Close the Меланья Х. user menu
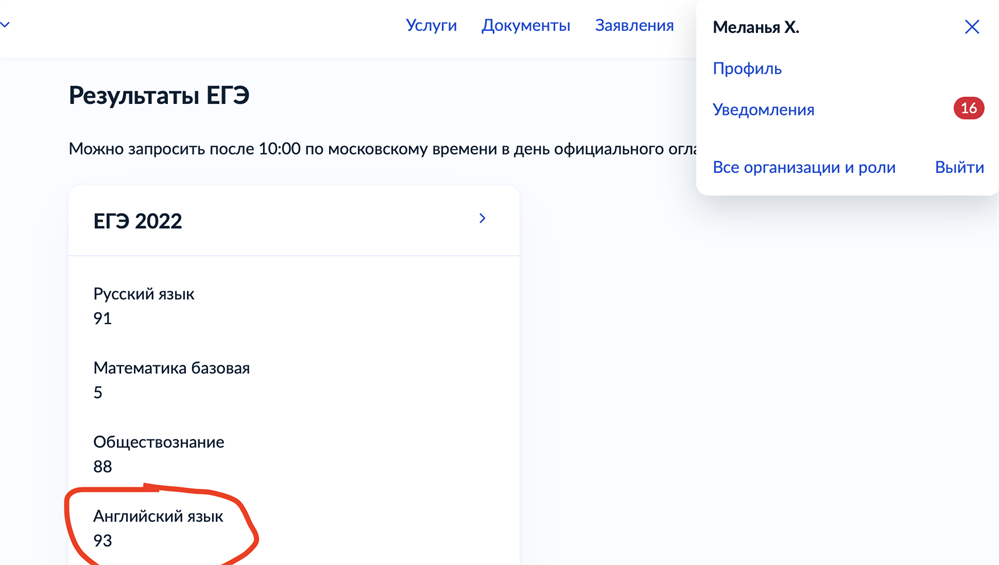999x565 pixels. click(x=972, y=27)
